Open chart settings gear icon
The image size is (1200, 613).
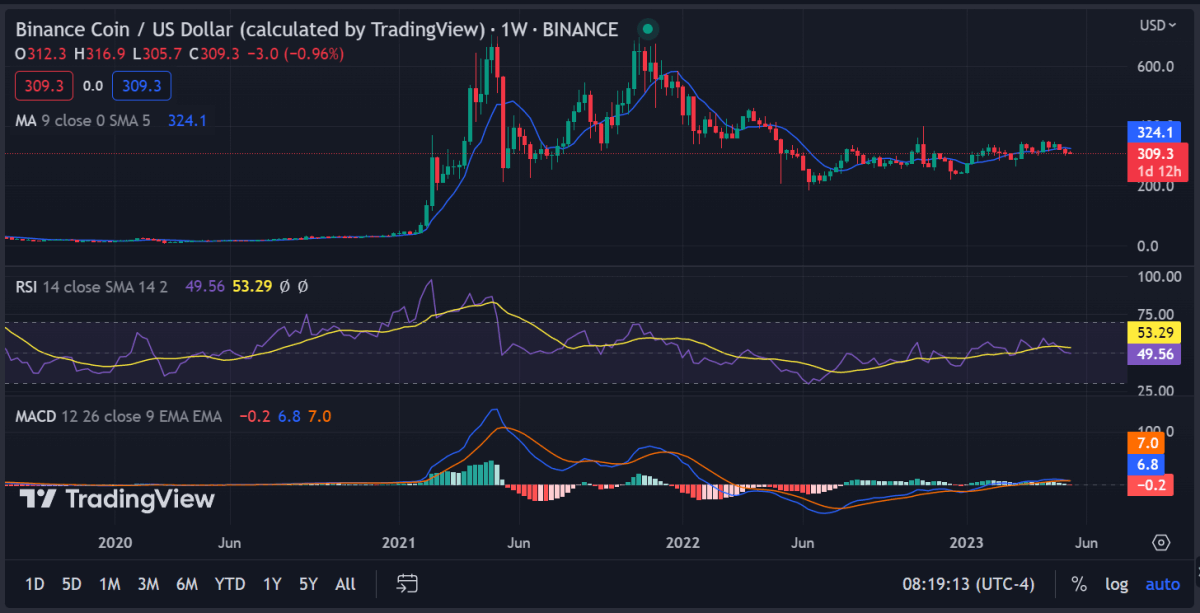[x=1161, y=542]
